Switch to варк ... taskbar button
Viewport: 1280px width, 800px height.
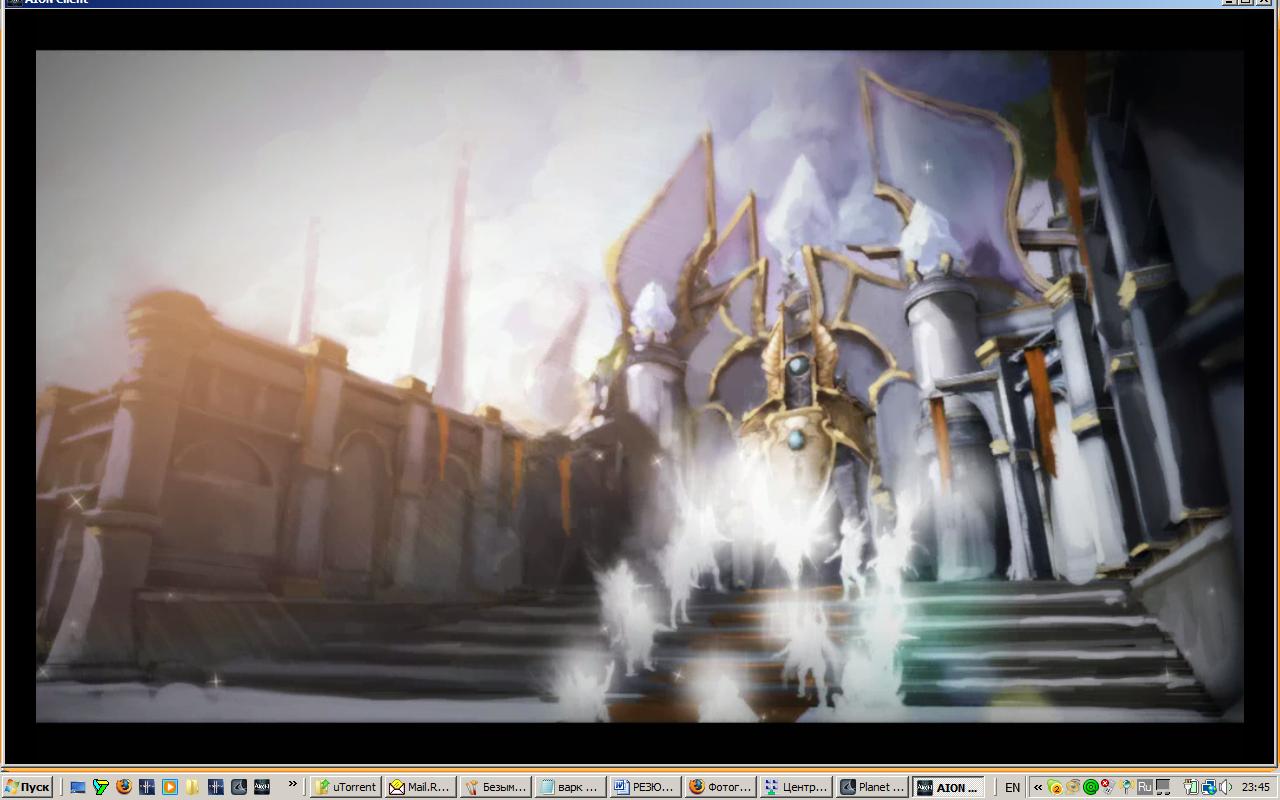click(569, 787)
